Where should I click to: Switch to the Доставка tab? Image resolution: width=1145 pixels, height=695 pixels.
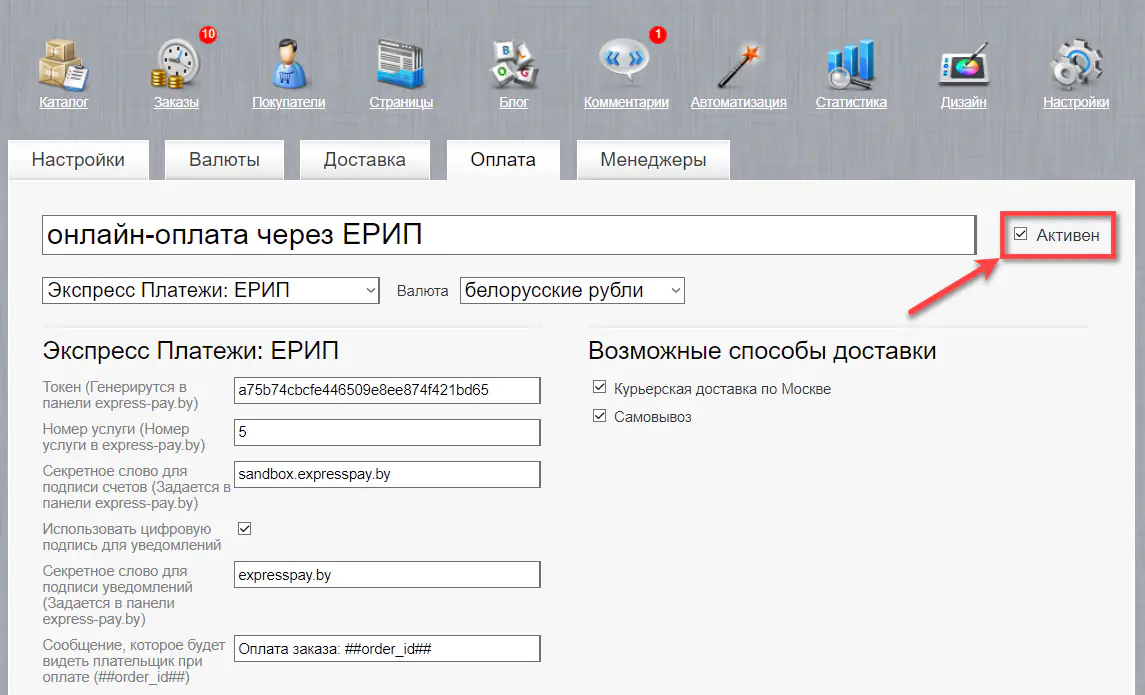click(364, 159)
